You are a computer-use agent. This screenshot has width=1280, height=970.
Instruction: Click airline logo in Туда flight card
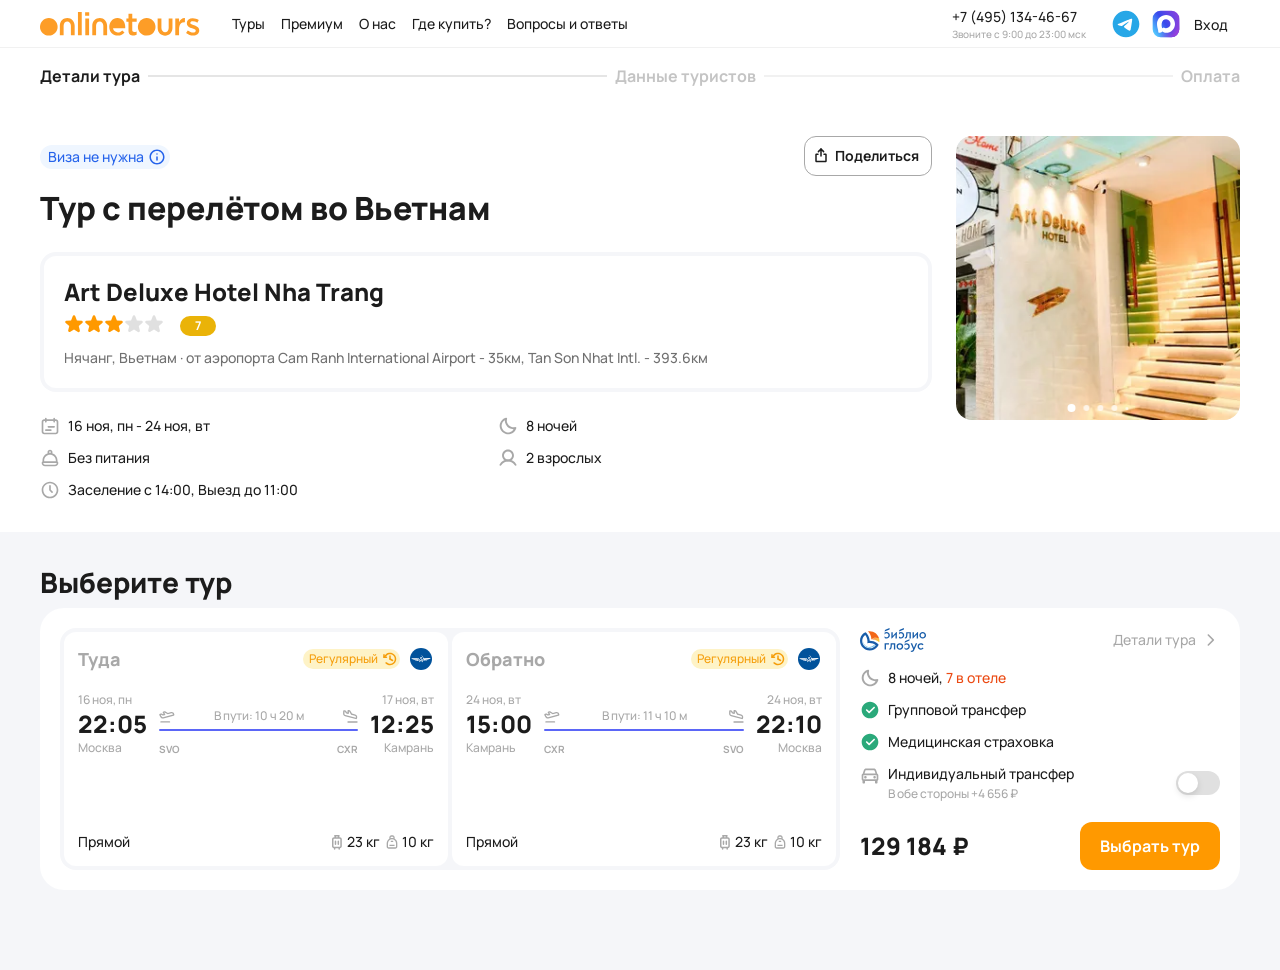421,659
